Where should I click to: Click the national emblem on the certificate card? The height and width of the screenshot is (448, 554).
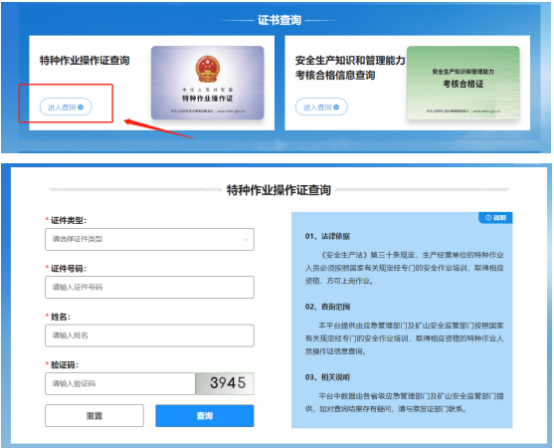point(207,69)
